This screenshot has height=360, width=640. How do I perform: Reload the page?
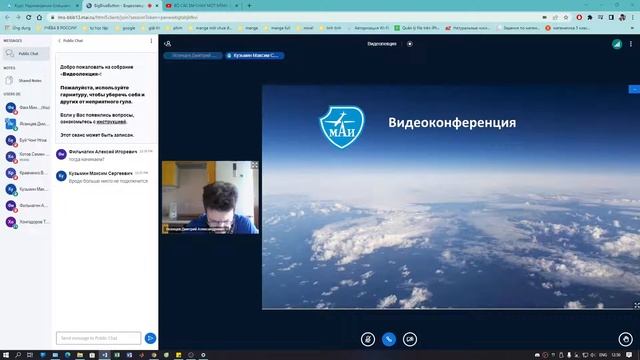click(x=29, y=17)
